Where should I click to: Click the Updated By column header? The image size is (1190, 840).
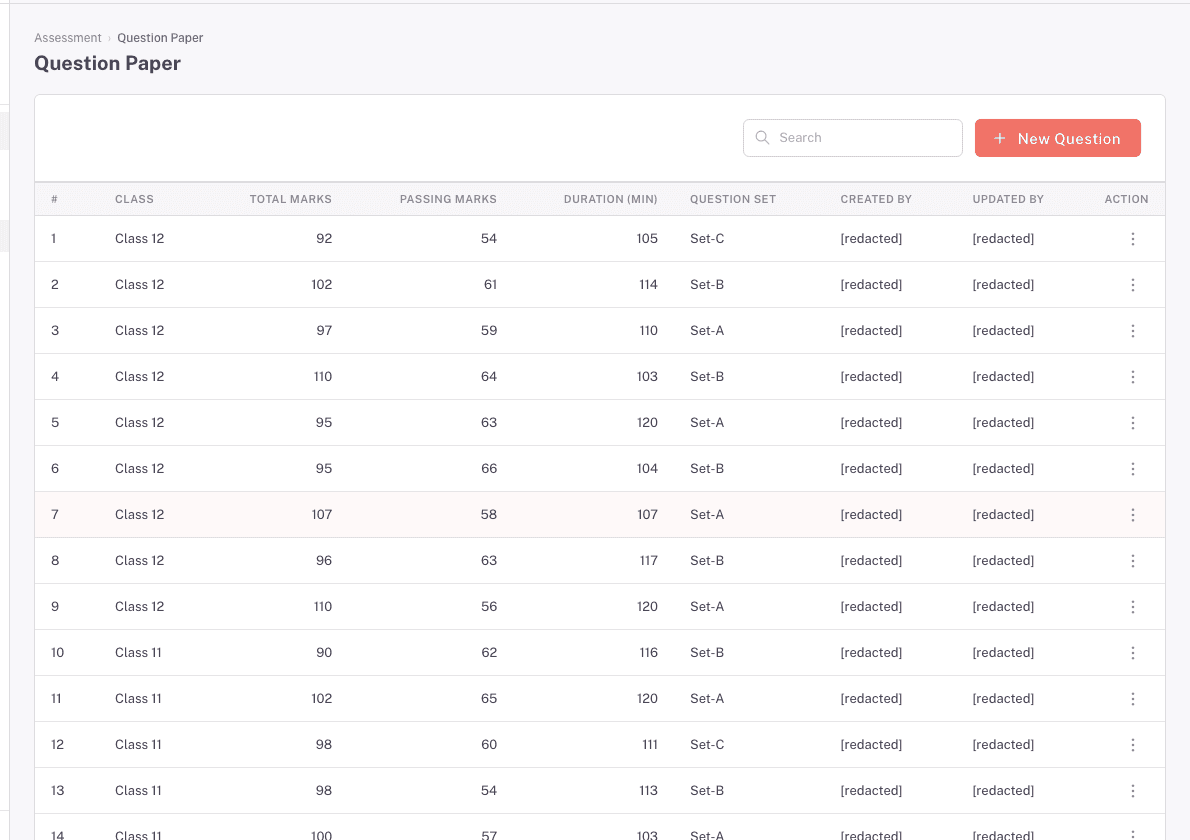pyautogui.click(x=1008, y=199)
